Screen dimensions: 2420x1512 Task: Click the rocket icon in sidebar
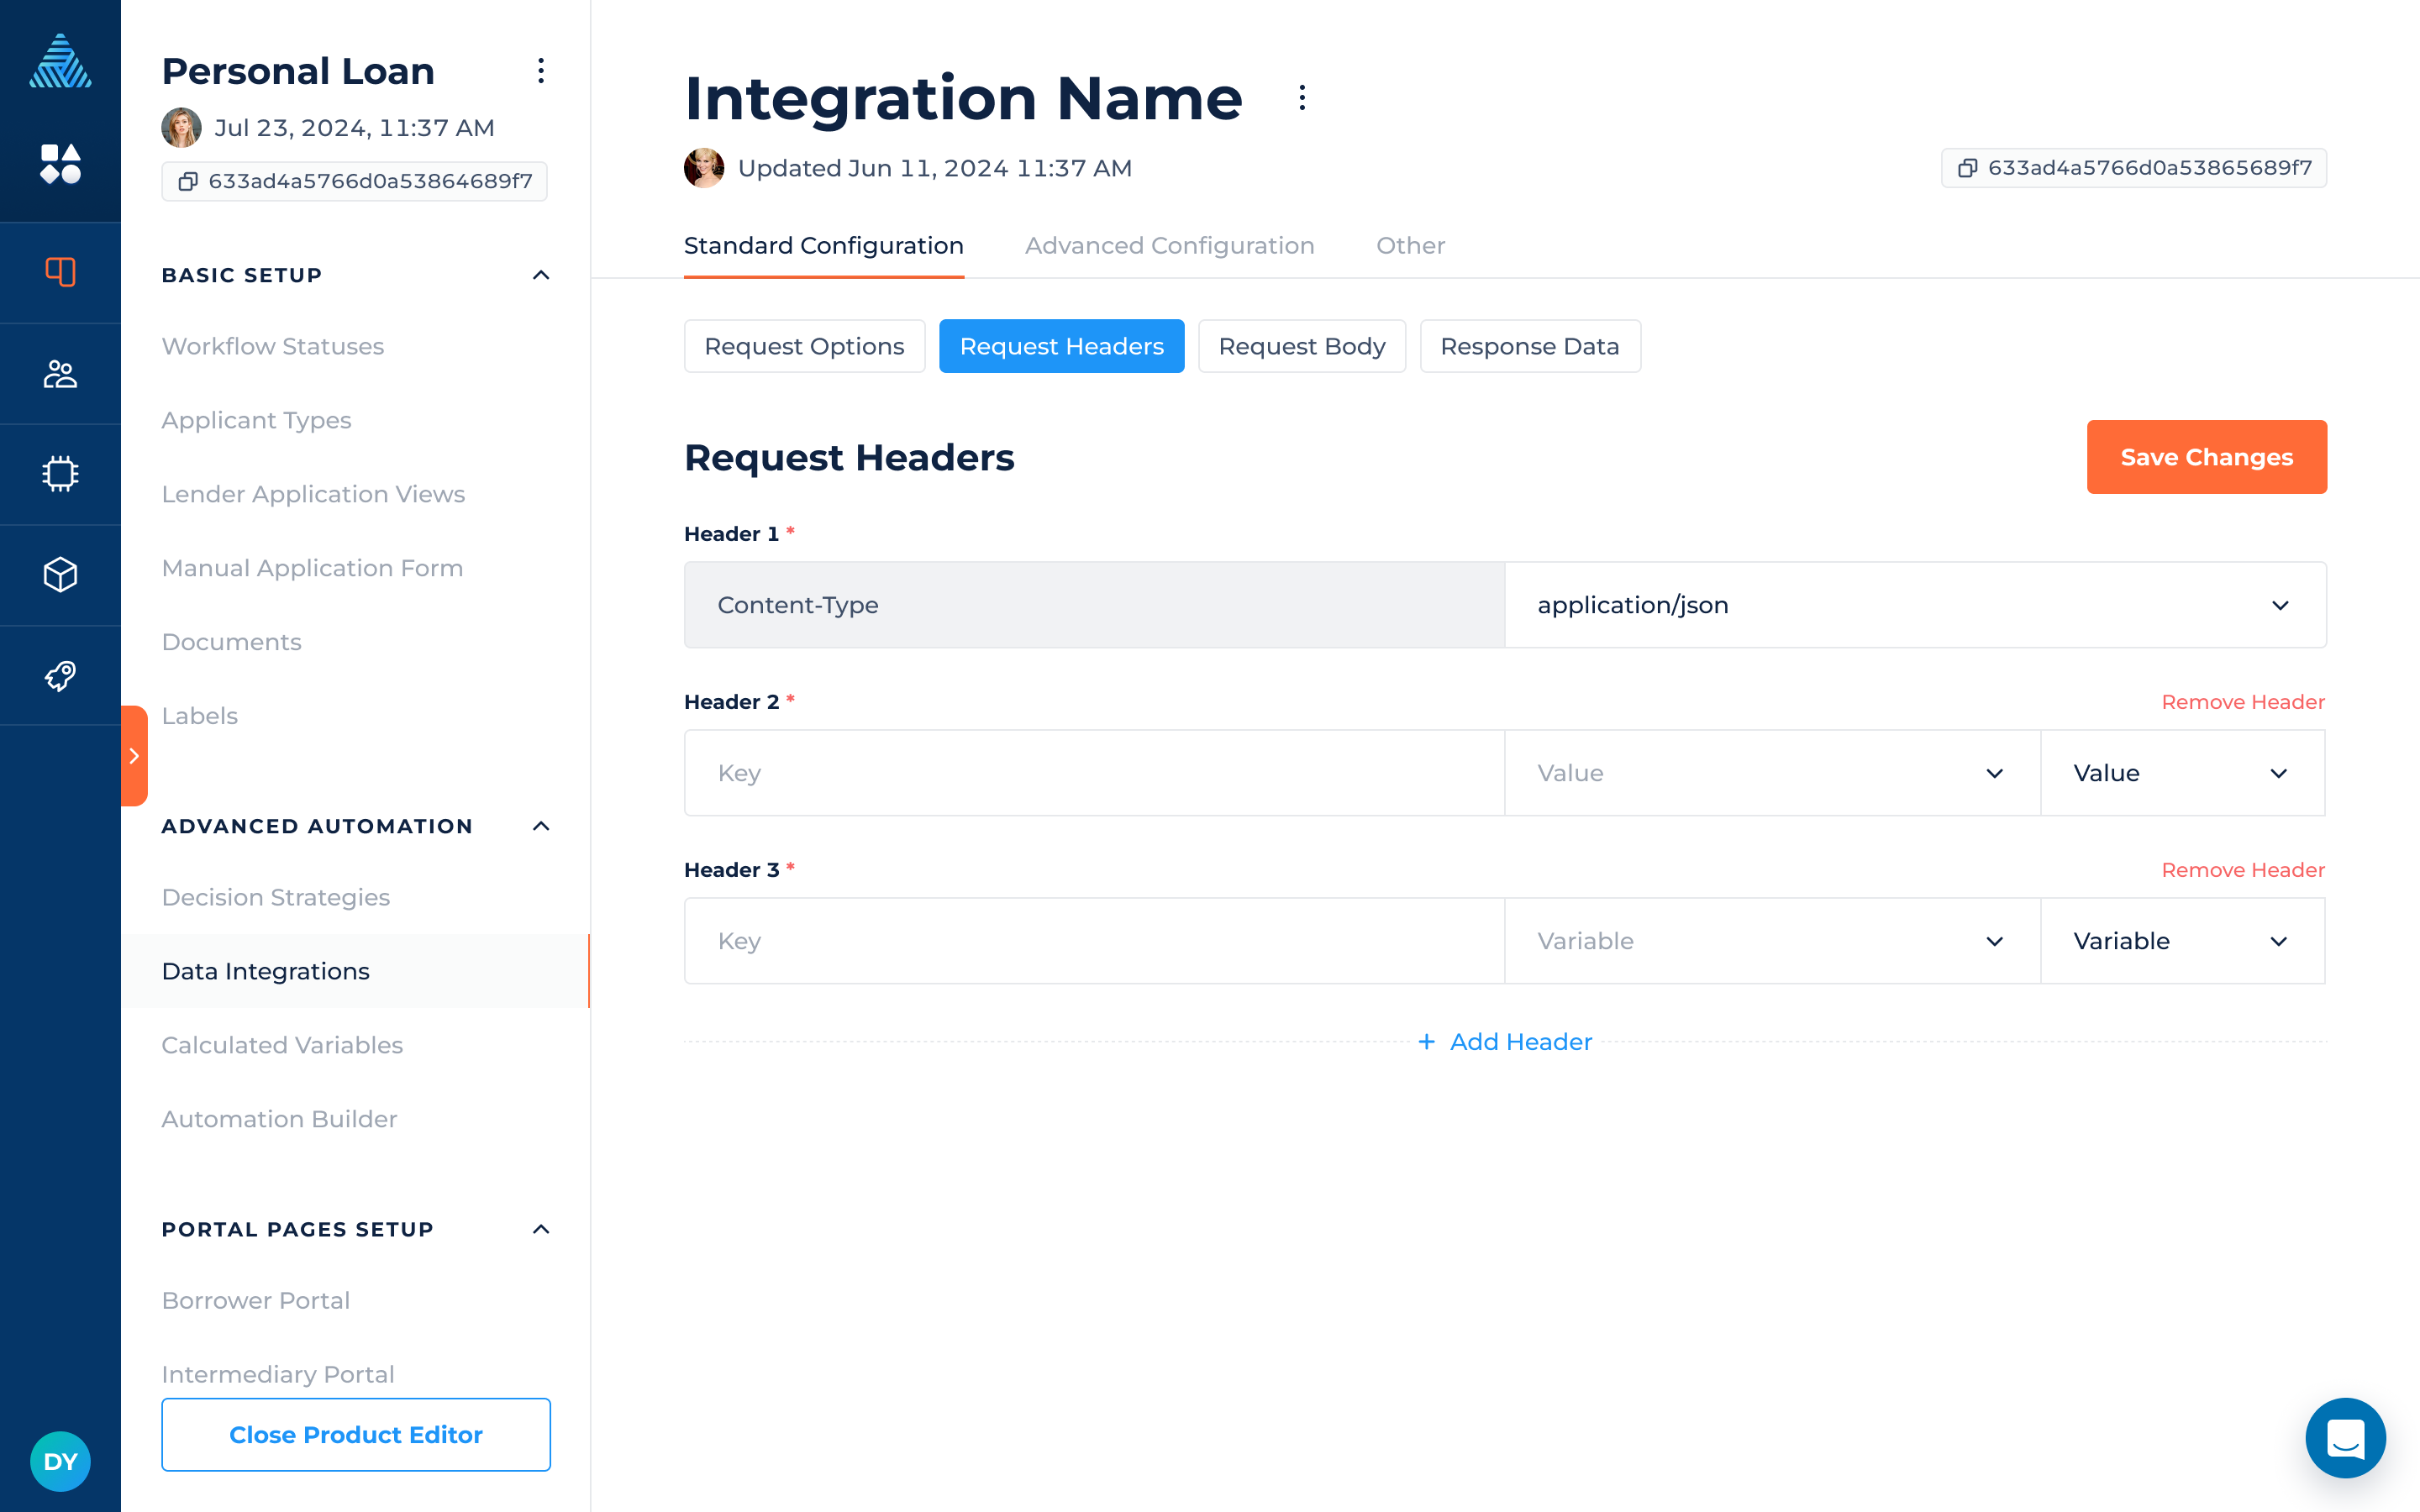point(60,676)
